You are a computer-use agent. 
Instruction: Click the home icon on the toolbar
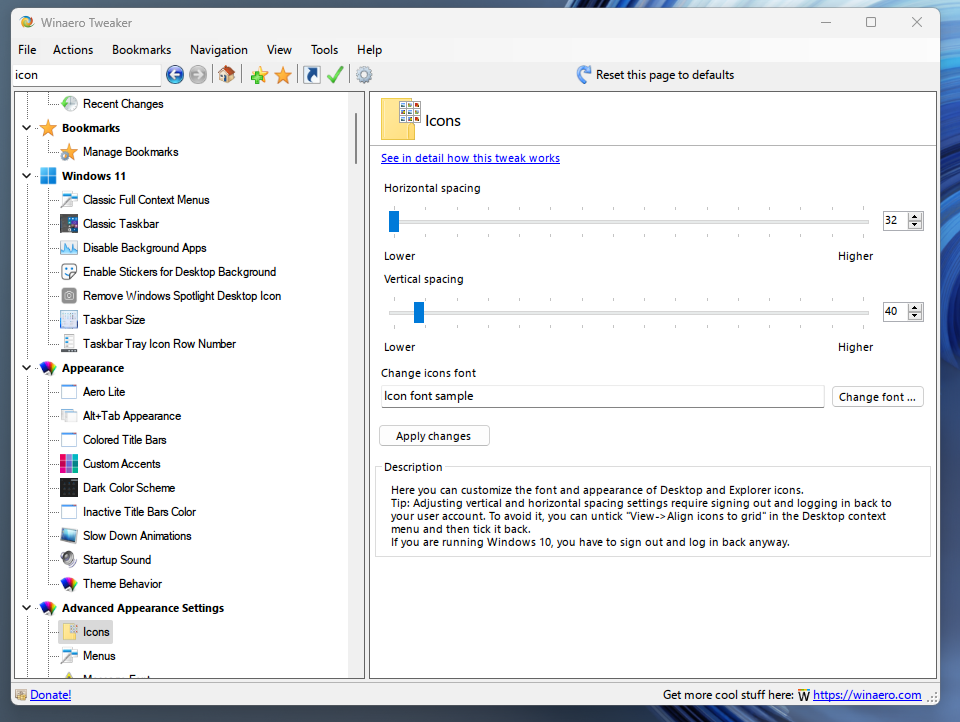[x=226, y=74]
